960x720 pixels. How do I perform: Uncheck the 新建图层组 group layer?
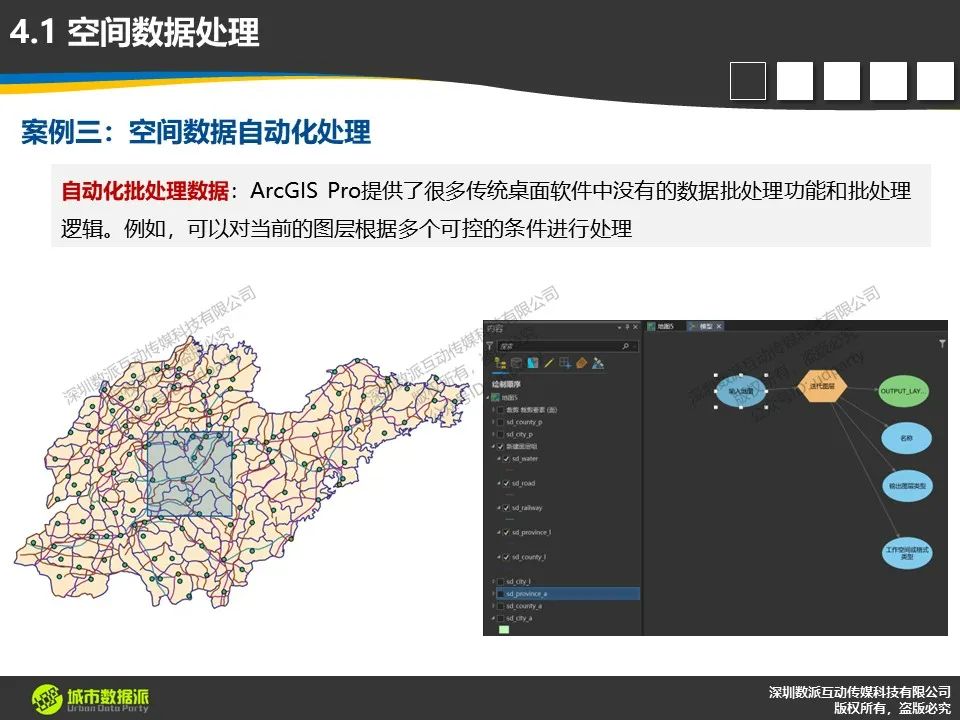click(500, 446)
